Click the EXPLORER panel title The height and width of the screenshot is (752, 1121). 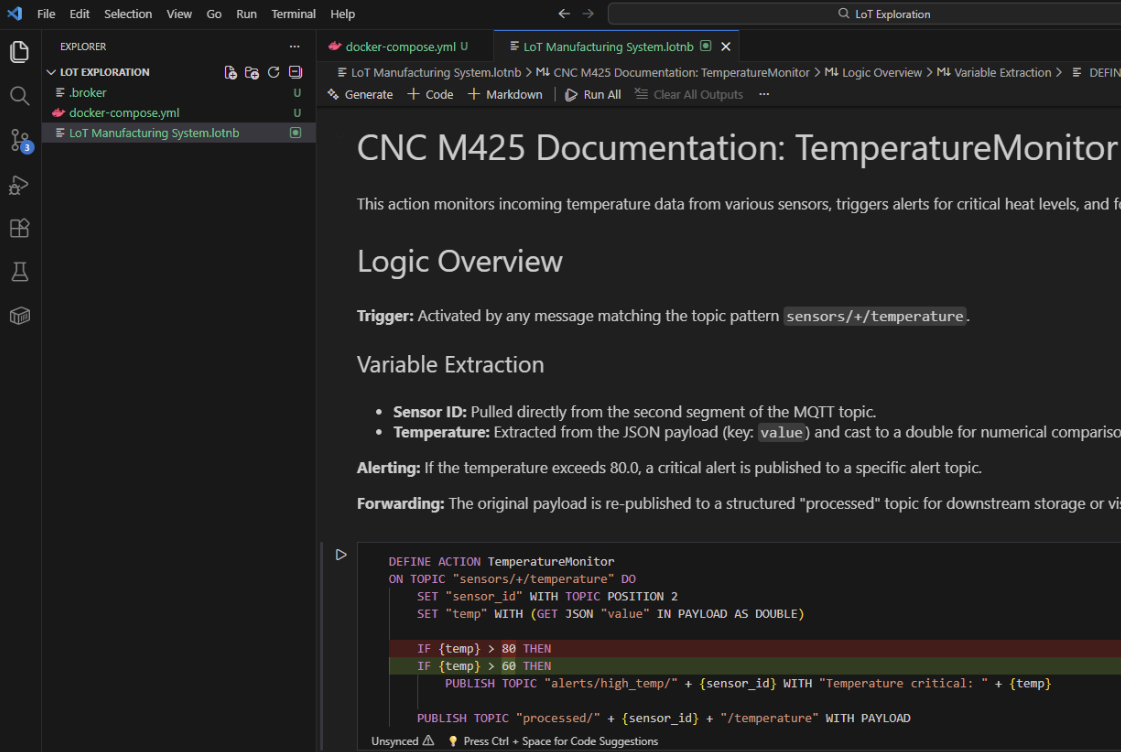83,46
